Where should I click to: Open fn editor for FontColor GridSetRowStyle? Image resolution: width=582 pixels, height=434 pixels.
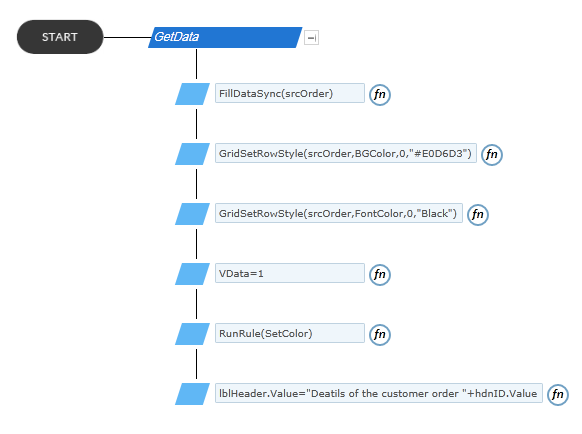pos(478,215)
